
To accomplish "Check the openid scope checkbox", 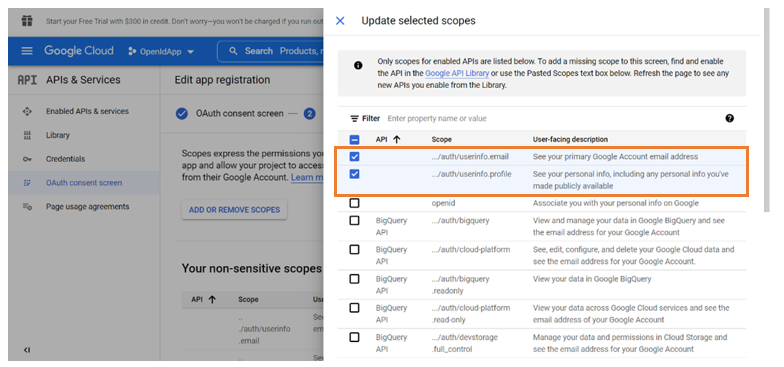I will click(354, 203).
